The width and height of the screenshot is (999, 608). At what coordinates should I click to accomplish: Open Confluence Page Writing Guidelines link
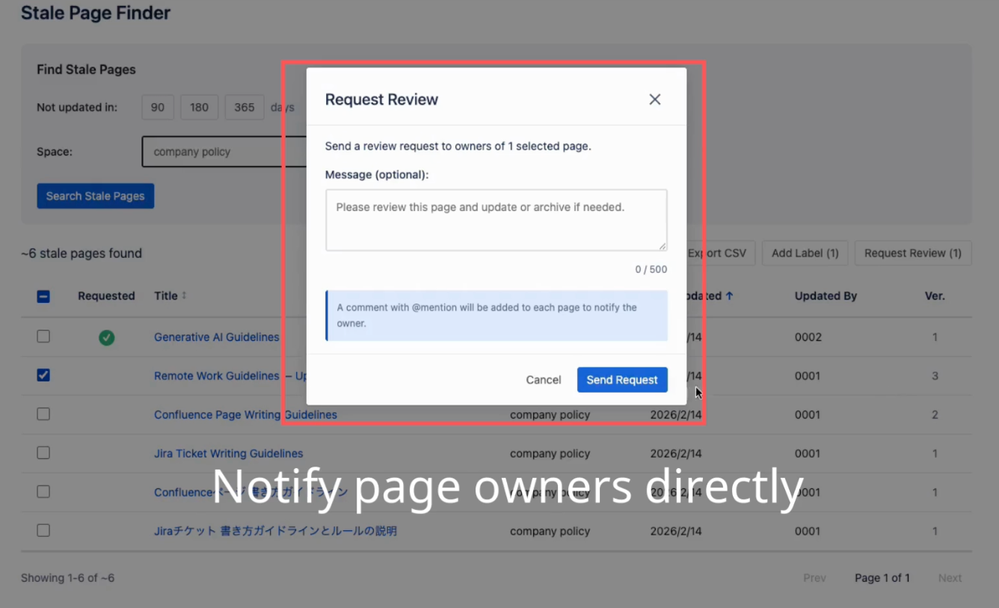click(x=245, y=415)
